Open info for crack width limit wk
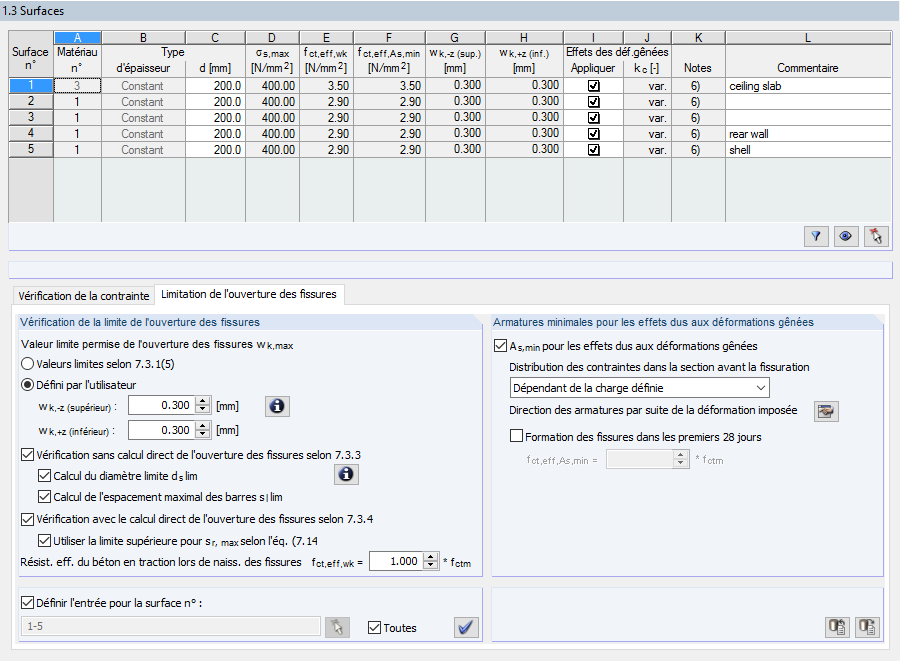Image resolution: width=900 pixels, height=661 pixels. (277, 406)
